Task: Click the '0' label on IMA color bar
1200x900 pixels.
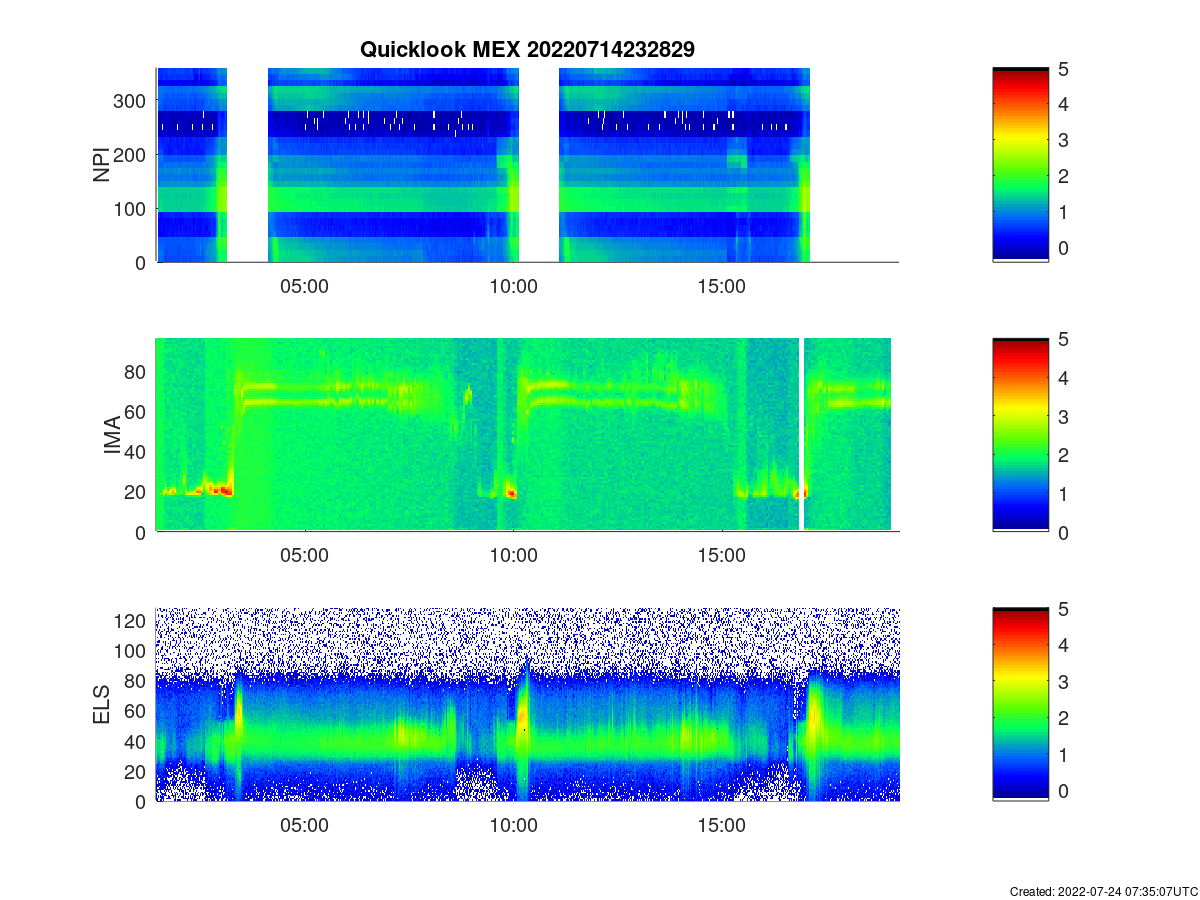Action: 1062,533
